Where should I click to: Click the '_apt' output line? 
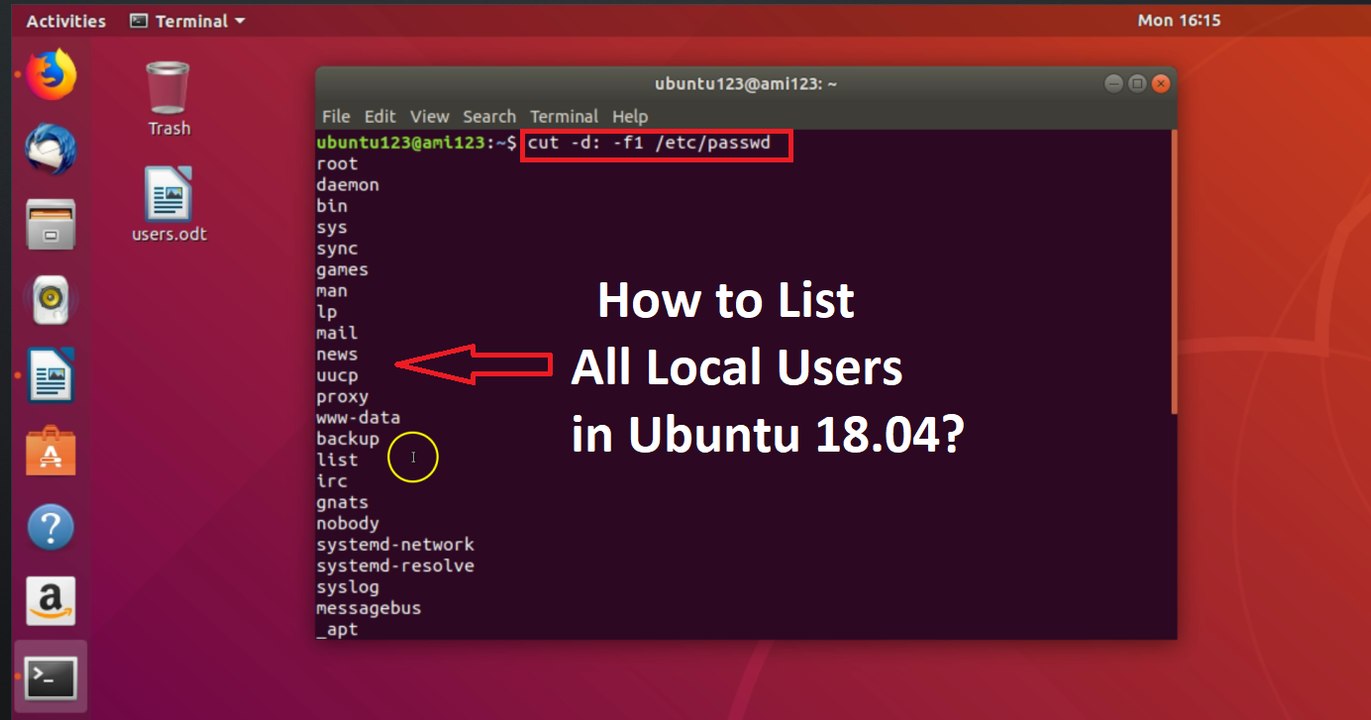pos(337,629)
